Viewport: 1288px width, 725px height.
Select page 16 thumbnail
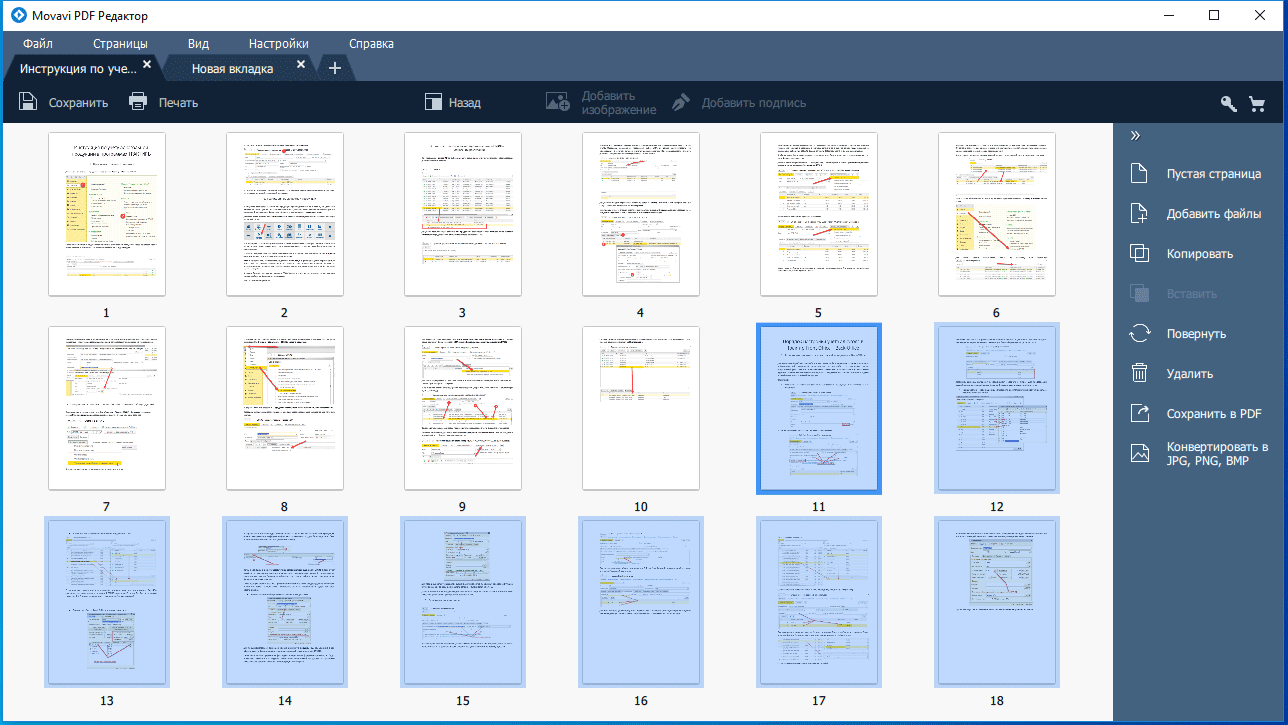coord(640,602)
